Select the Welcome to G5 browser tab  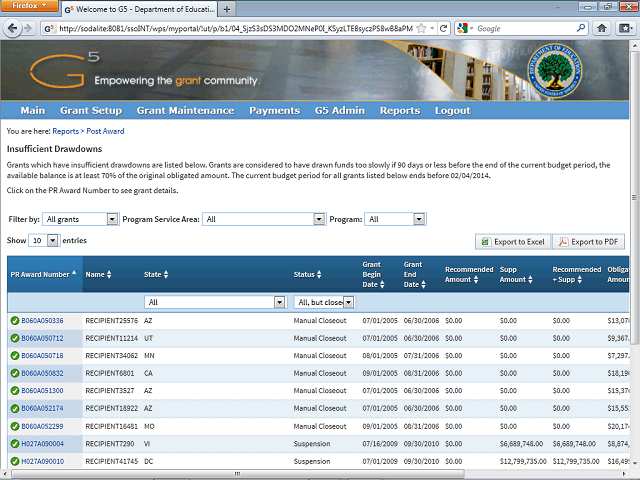click(x=139, y=9)
